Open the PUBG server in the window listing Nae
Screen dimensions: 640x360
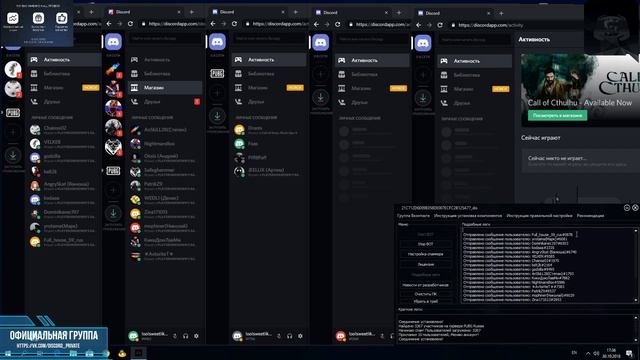tap(217, 73)
